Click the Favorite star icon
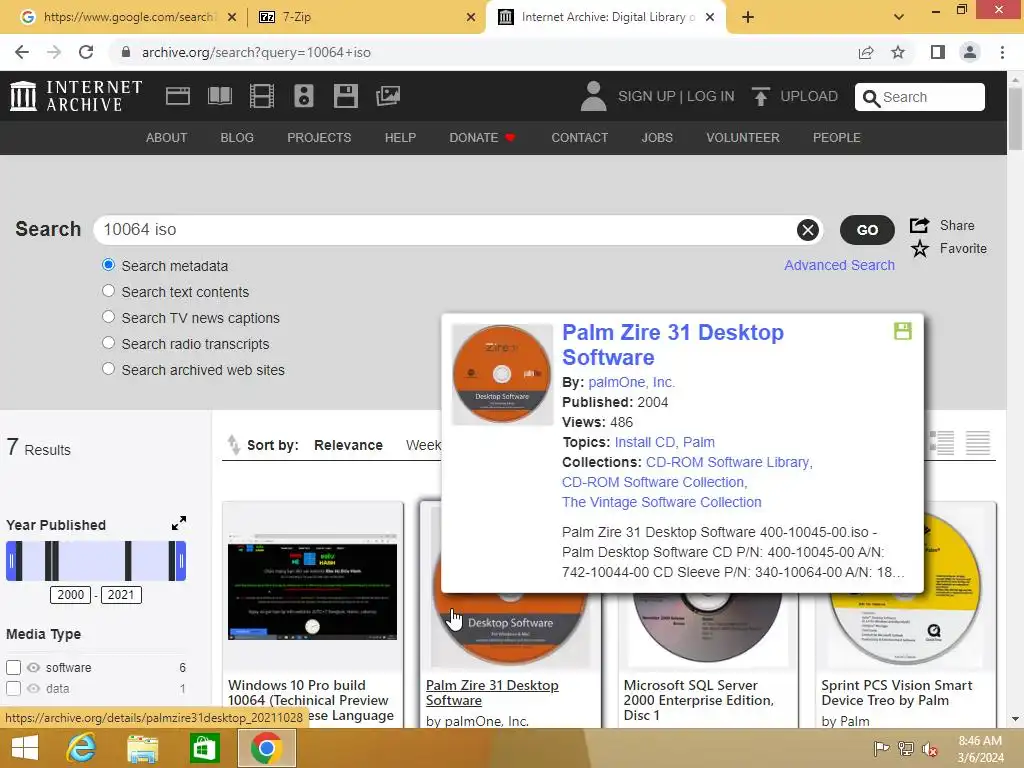The width and height of the screenshot is (1024, 768). coord(920,249)
